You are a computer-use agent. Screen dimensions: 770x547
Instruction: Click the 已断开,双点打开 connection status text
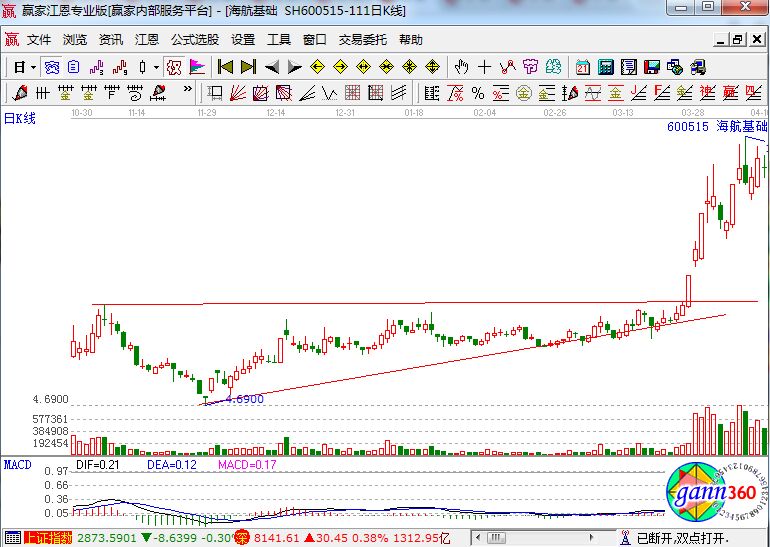tap(685, 538)
